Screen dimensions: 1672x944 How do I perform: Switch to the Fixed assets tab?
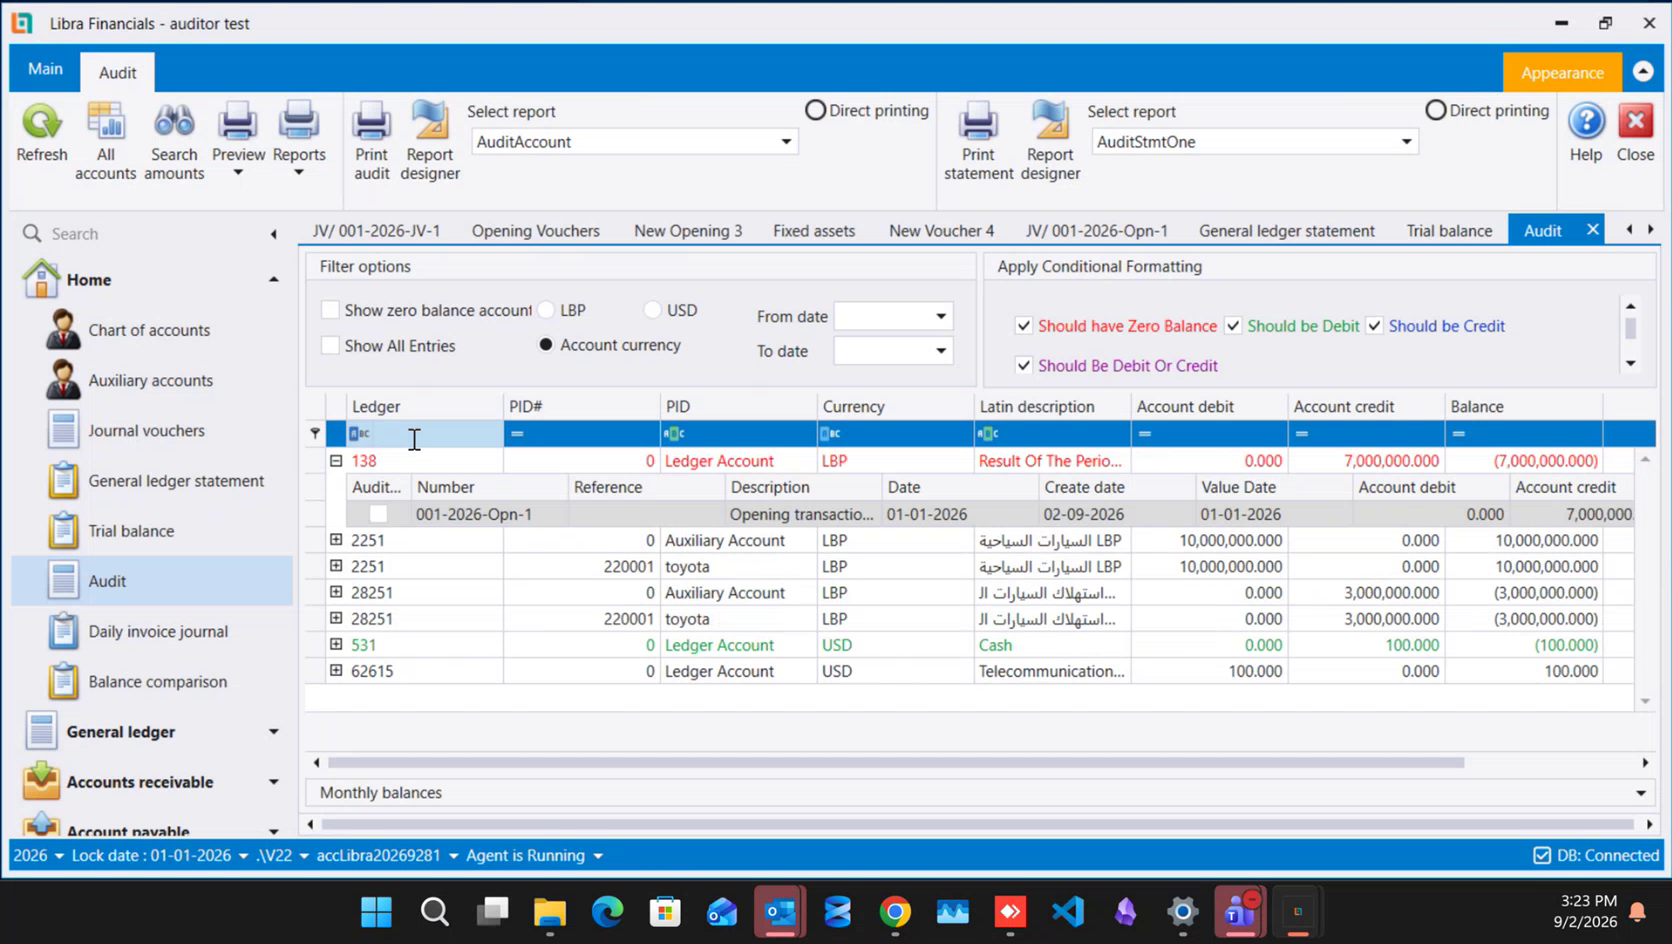pyautogui.click(x=814, y=231)
